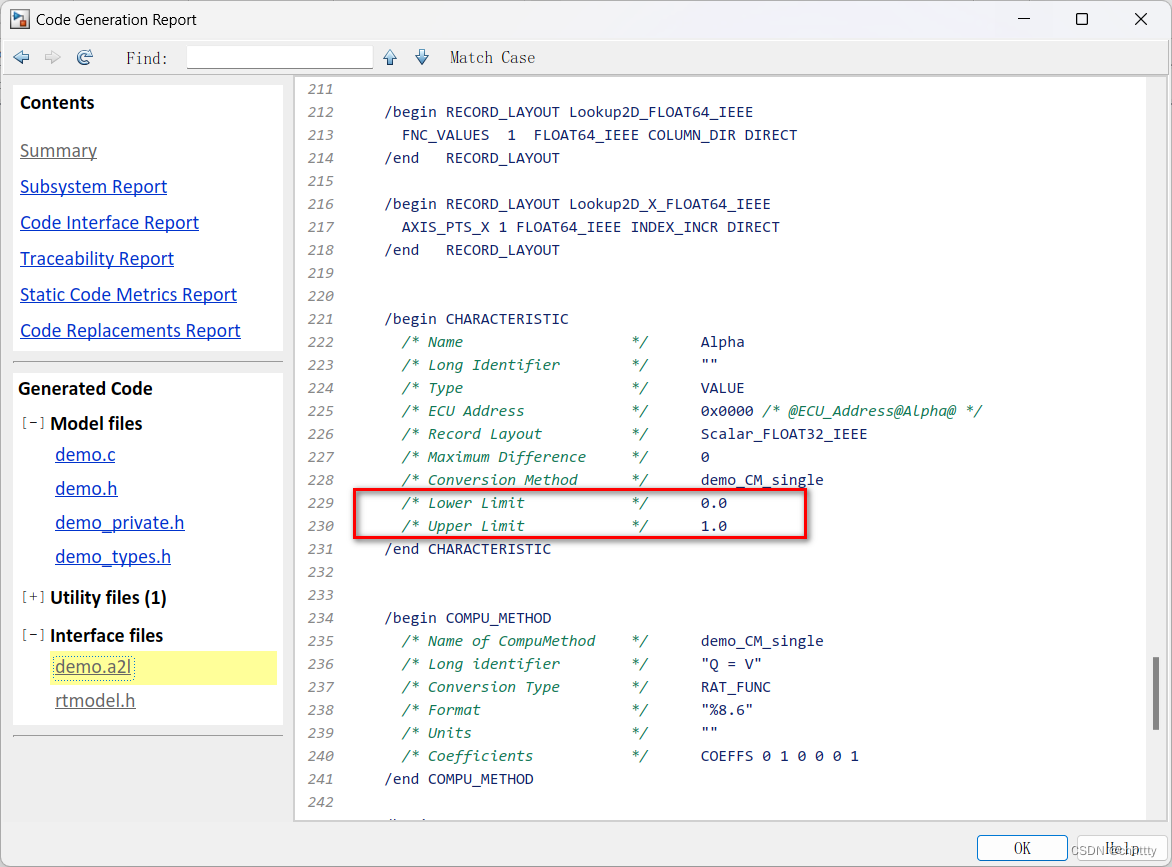Click the vertical scrollbar thumb of code view
Viewport: 1172px width, 867px height.
[x=1156, y=693]
